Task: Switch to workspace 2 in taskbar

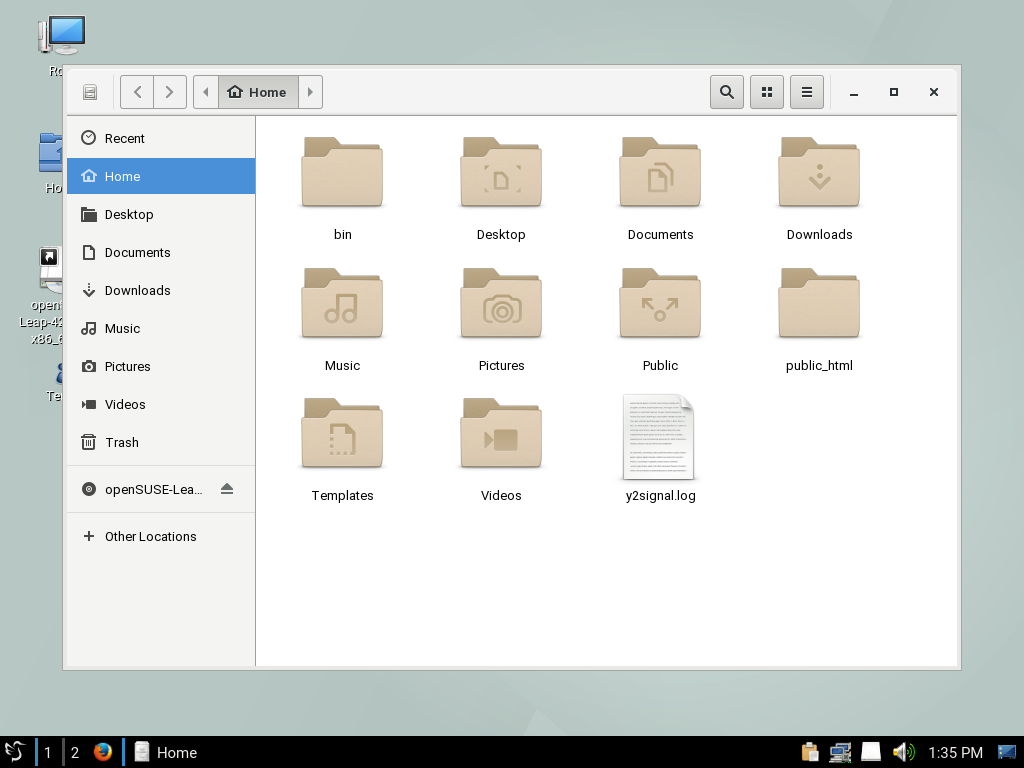Action: click(x=75, y=752)
